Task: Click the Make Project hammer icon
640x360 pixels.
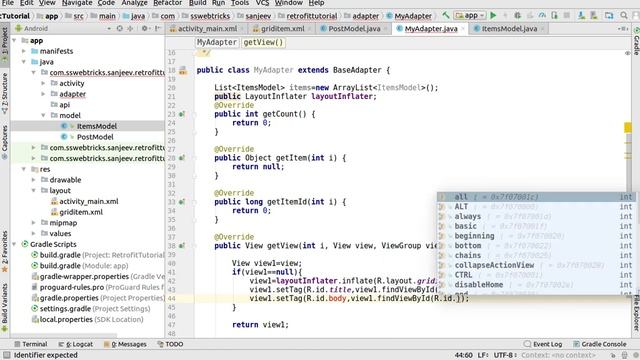Action: [x=446, y=16]
